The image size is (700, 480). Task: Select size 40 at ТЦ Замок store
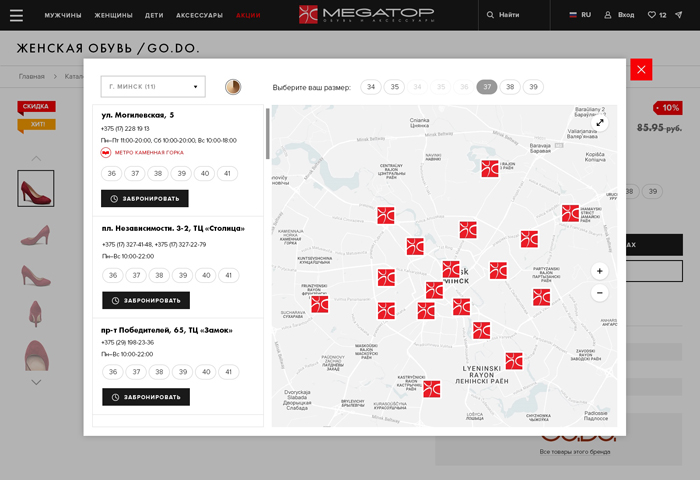coord(206,371)
